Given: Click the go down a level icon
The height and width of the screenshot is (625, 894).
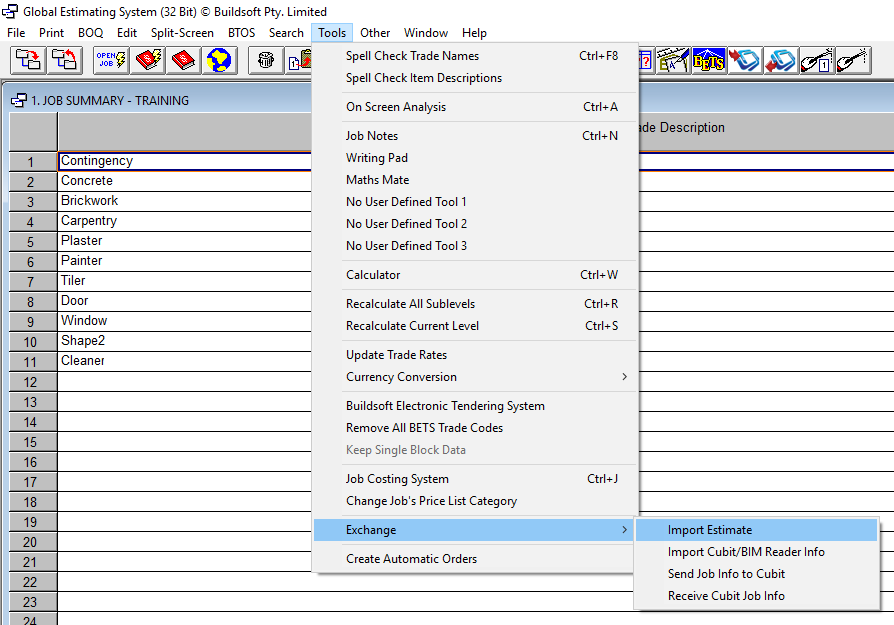Looking at the screenshot, I should 27,61.
